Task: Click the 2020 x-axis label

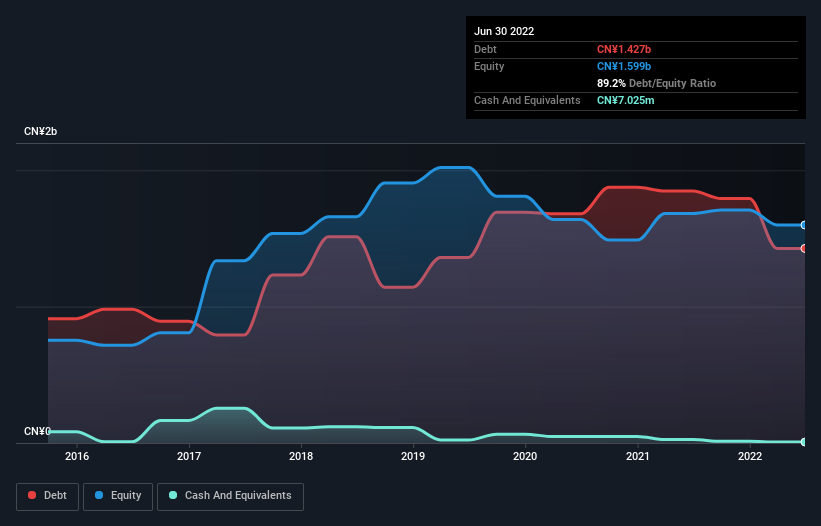Action: (525, 456)
